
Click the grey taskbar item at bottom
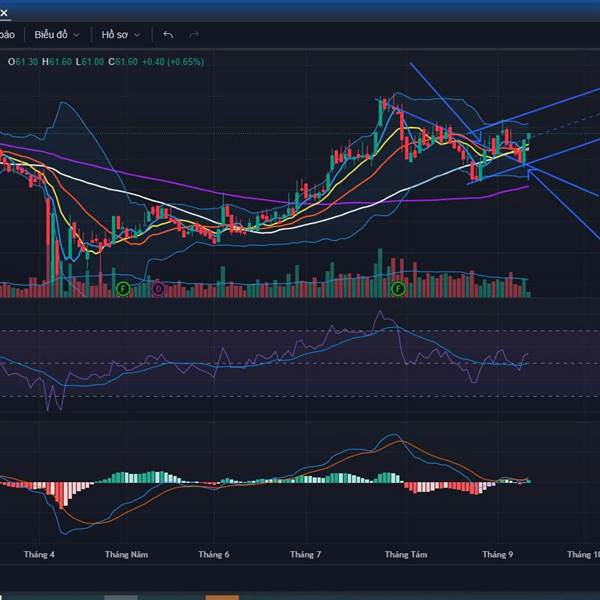(121, 596)
